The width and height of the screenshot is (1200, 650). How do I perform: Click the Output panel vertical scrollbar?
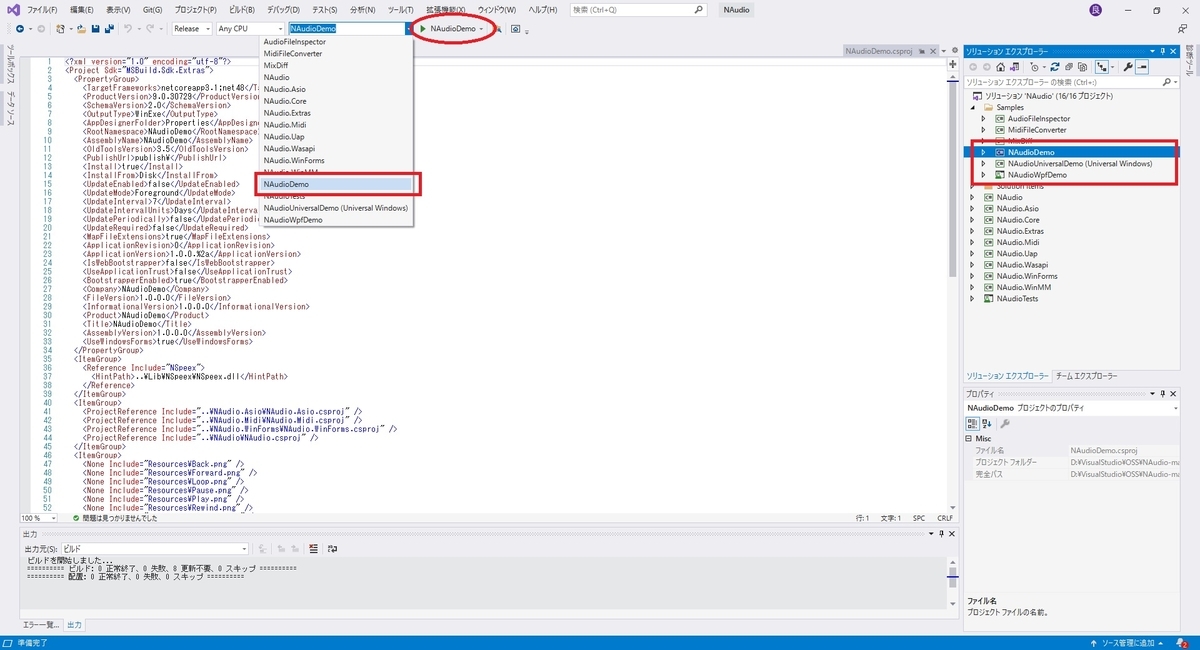(x=953, y=583)
